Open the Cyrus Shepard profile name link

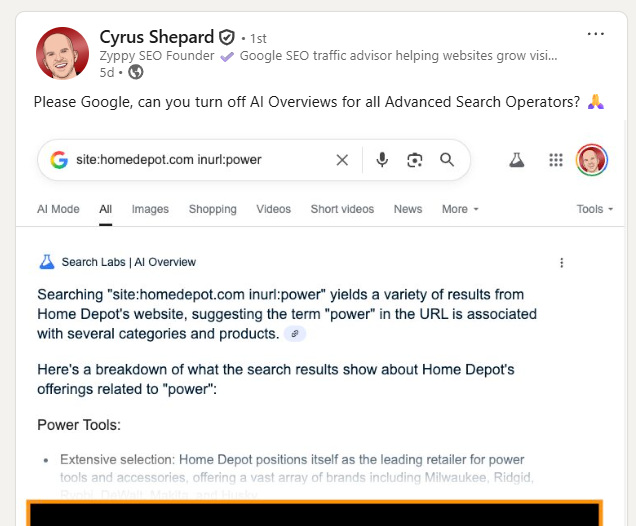(157, 37)
